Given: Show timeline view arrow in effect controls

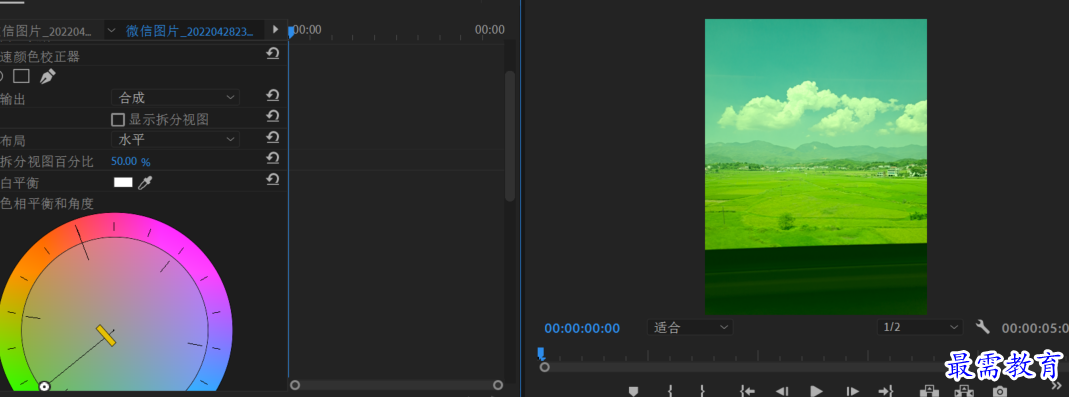Looking at the screenshot, I should [x=275, y=29].
